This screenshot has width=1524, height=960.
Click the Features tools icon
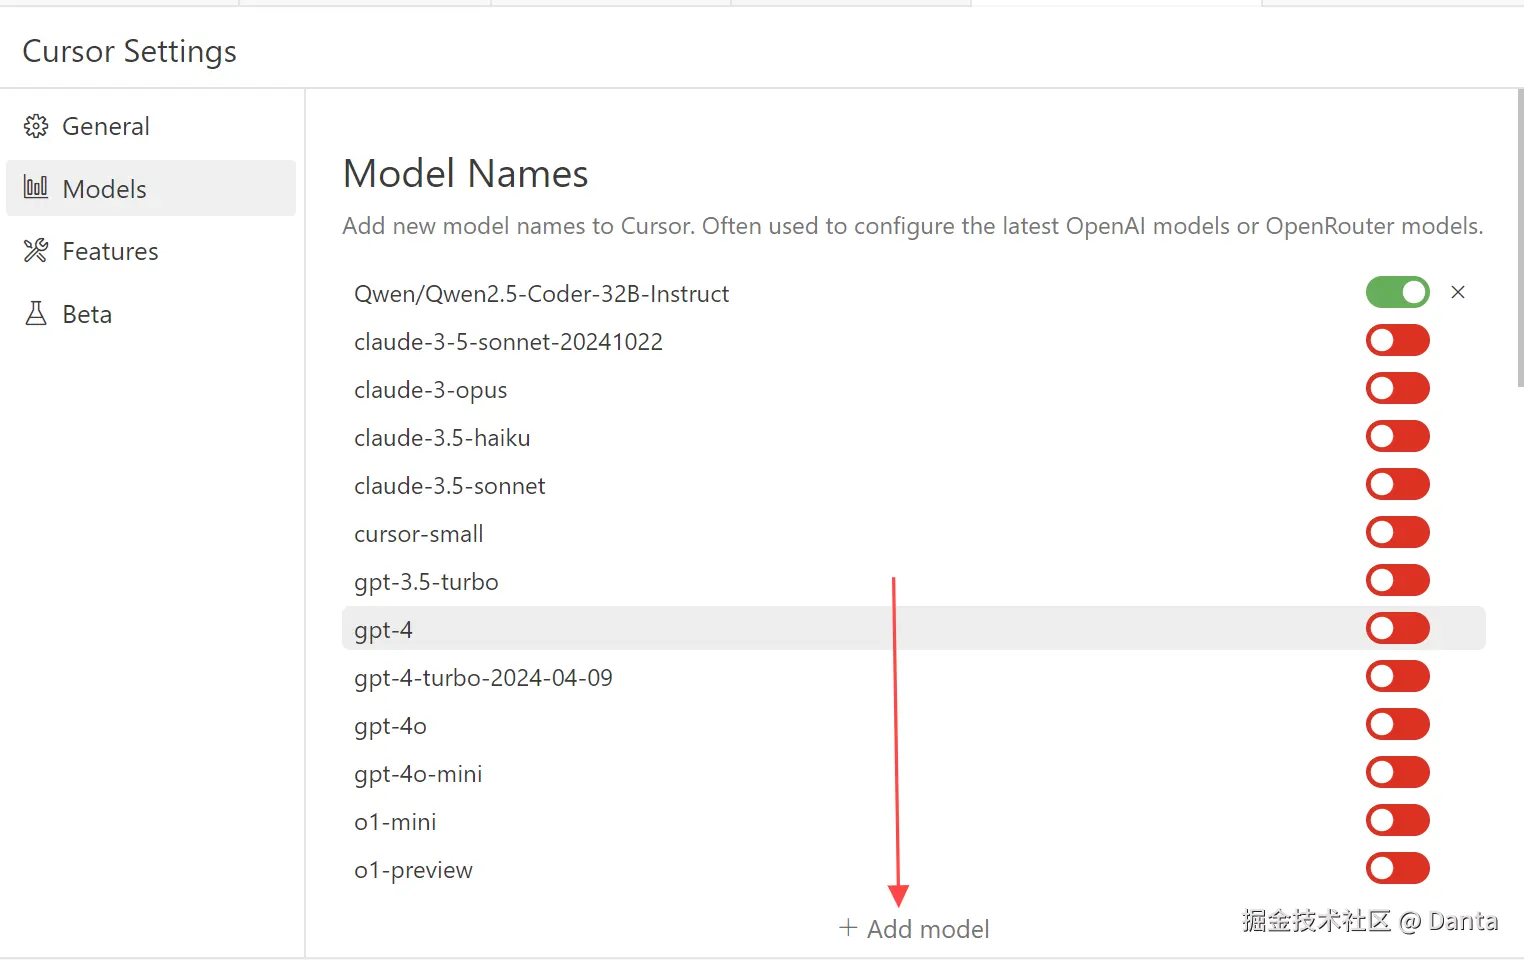tap(36, 251)
